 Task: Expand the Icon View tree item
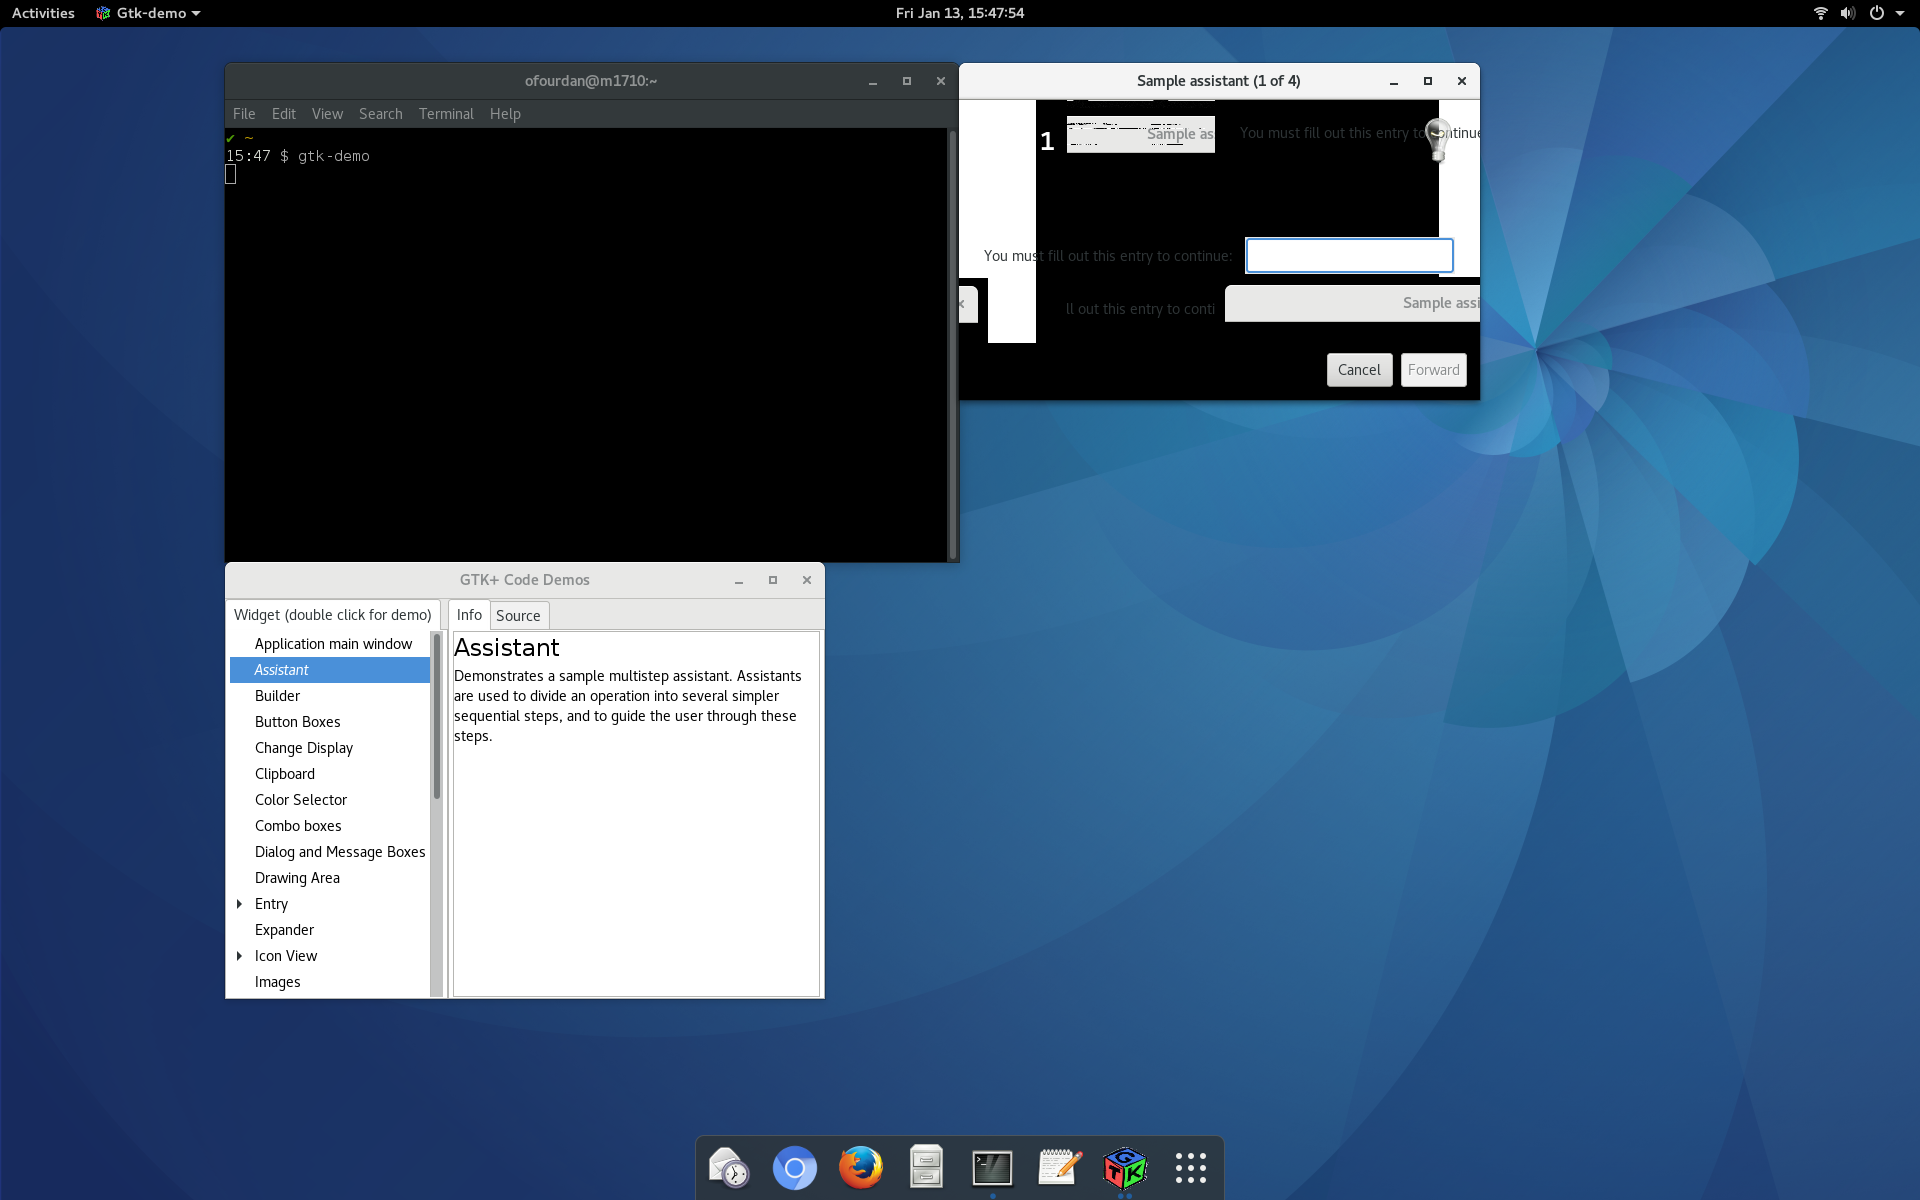click(x=240, y=956)
